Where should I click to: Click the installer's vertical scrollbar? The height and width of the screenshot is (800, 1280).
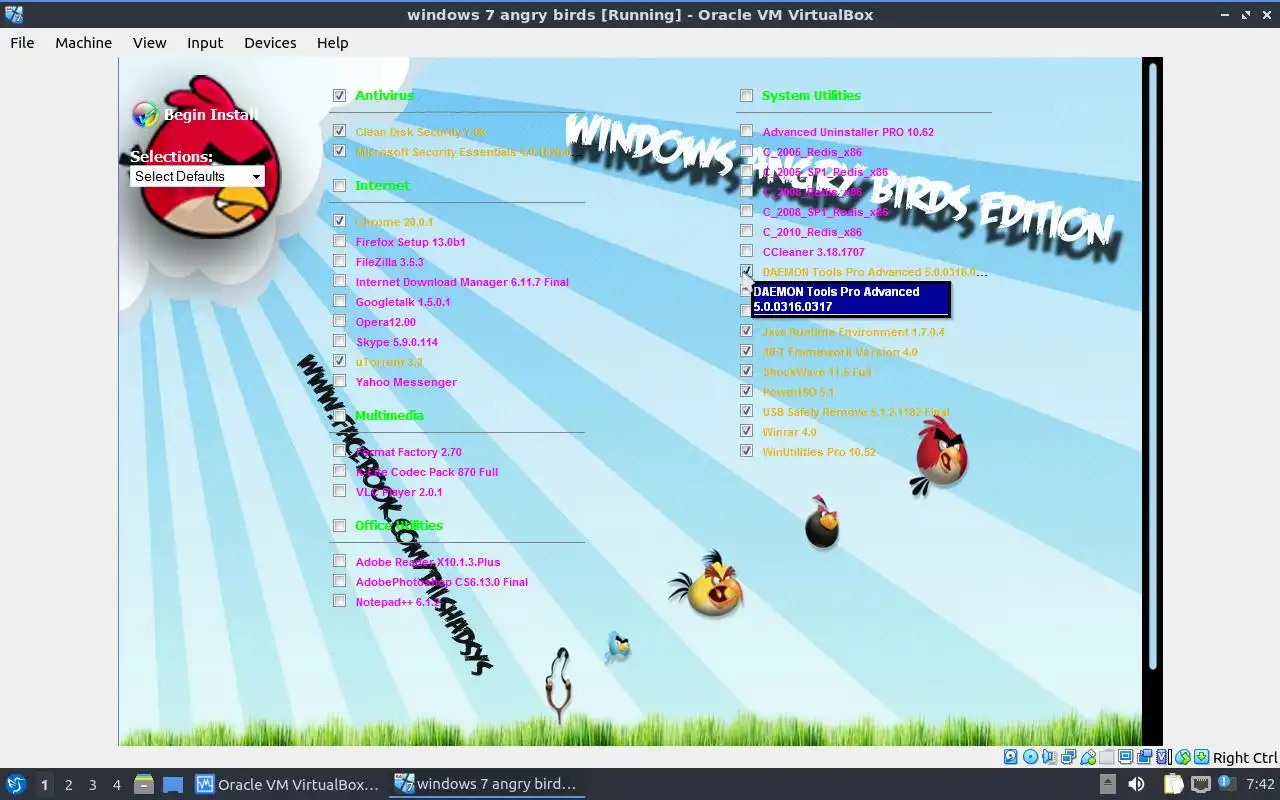pos(1152,365)
